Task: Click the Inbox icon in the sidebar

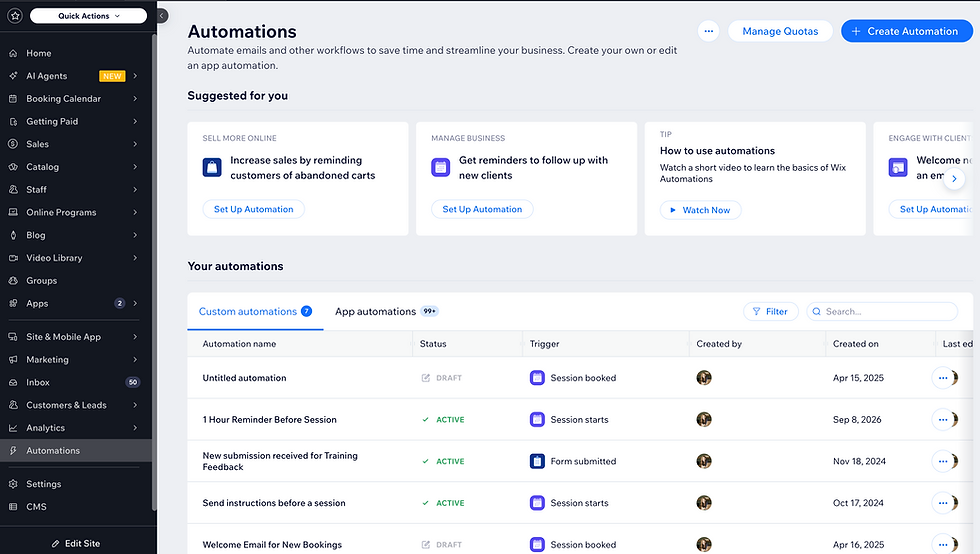Action: coord(13,382)
